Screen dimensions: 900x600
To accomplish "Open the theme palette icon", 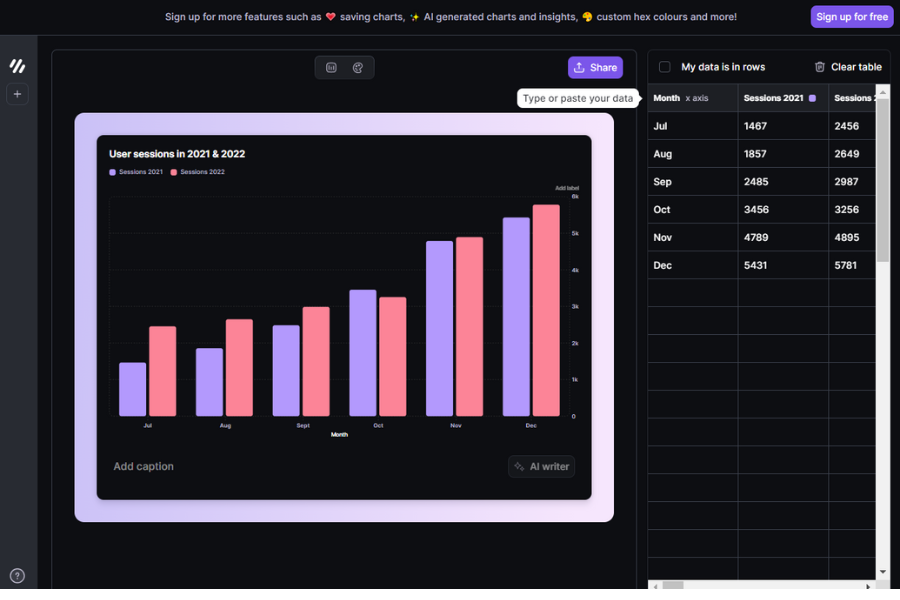I will tap(357, 67).
